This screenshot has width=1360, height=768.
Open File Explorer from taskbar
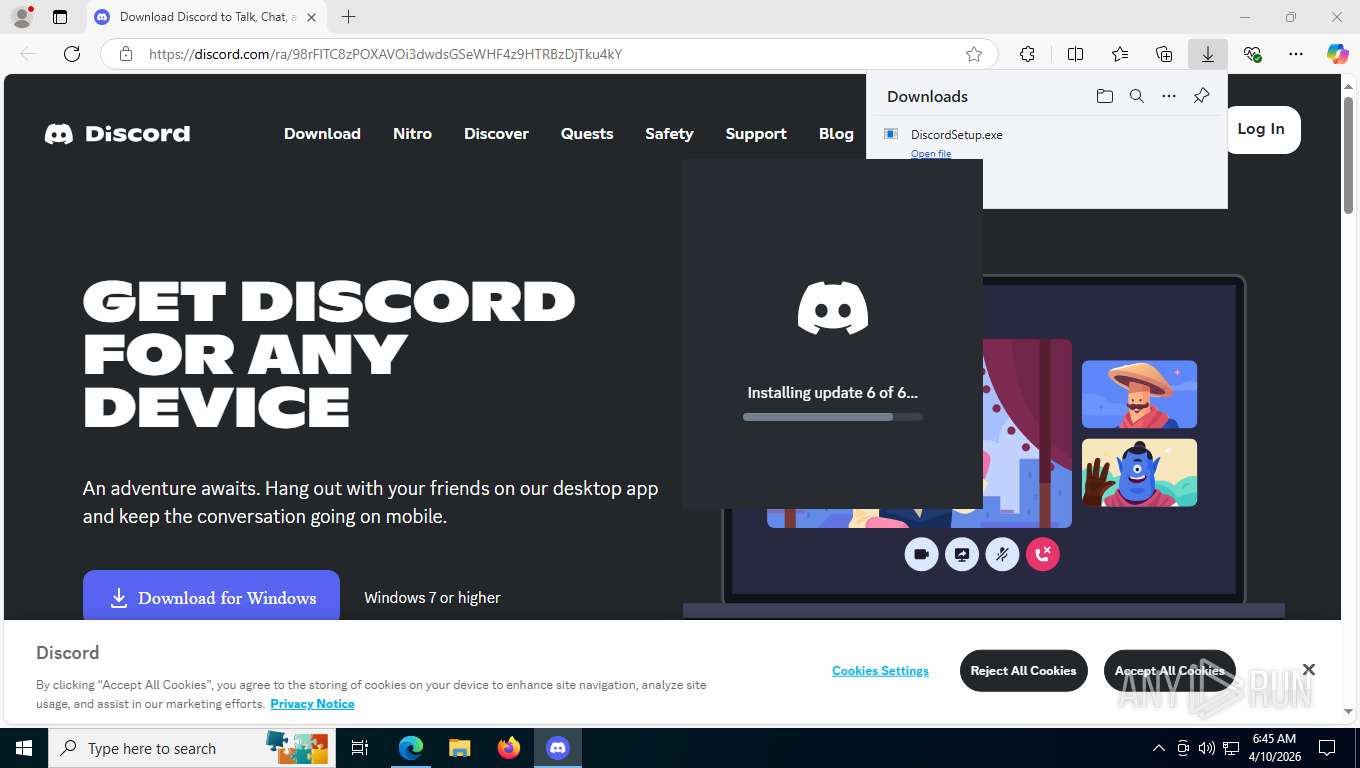coord(459,748)
